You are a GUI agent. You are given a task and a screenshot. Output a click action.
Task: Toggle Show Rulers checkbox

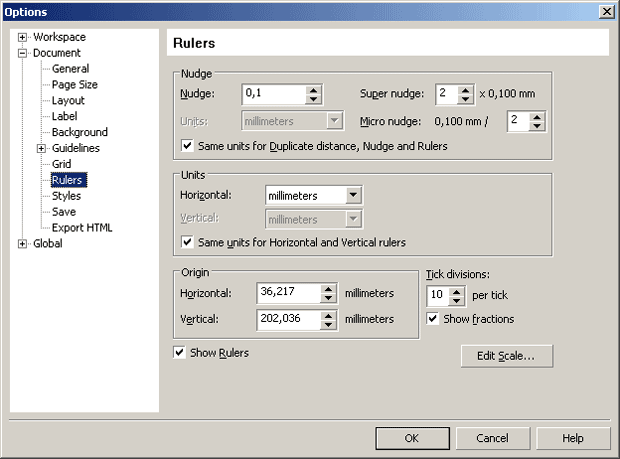click(179, 352)
